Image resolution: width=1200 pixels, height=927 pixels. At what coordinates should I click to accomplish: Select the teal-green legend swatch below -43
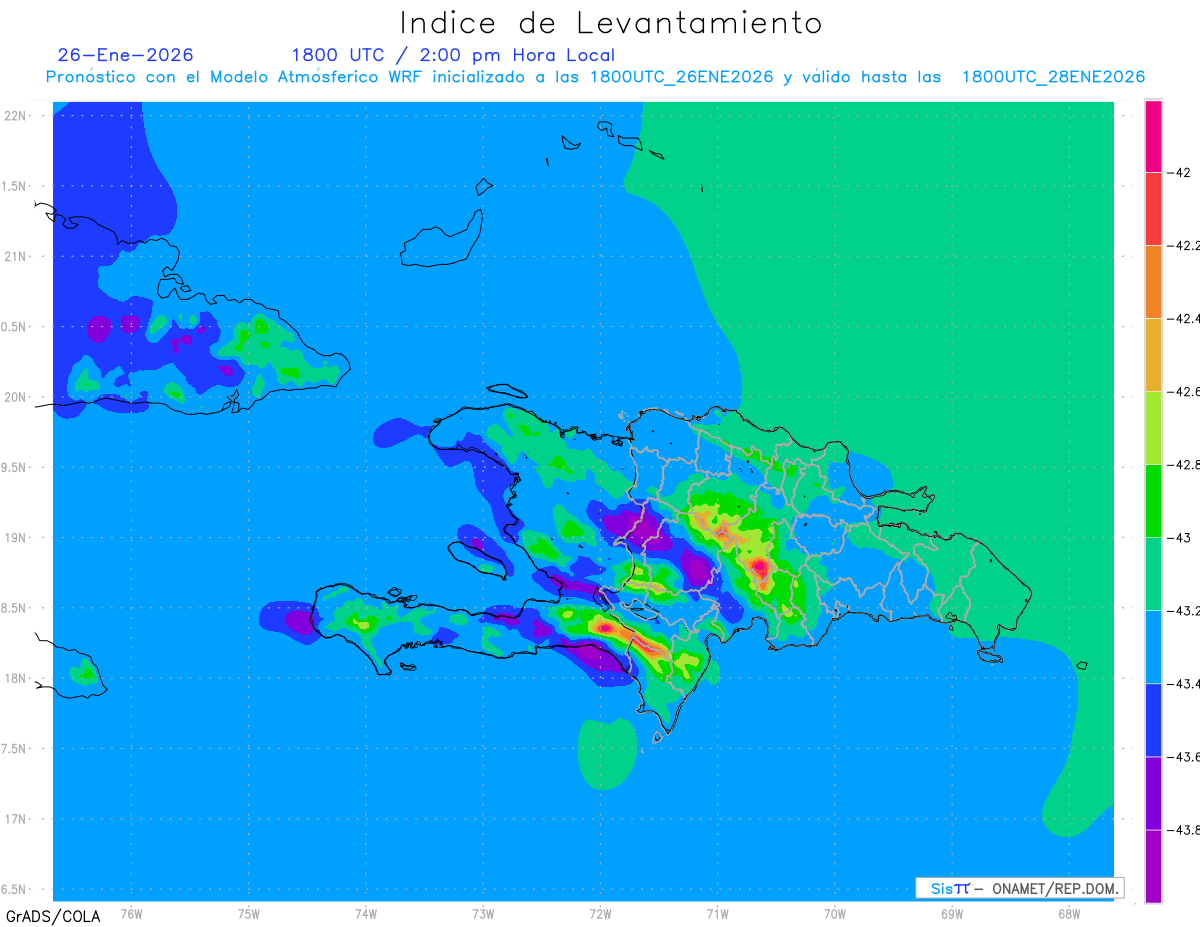pos(1153,574)
